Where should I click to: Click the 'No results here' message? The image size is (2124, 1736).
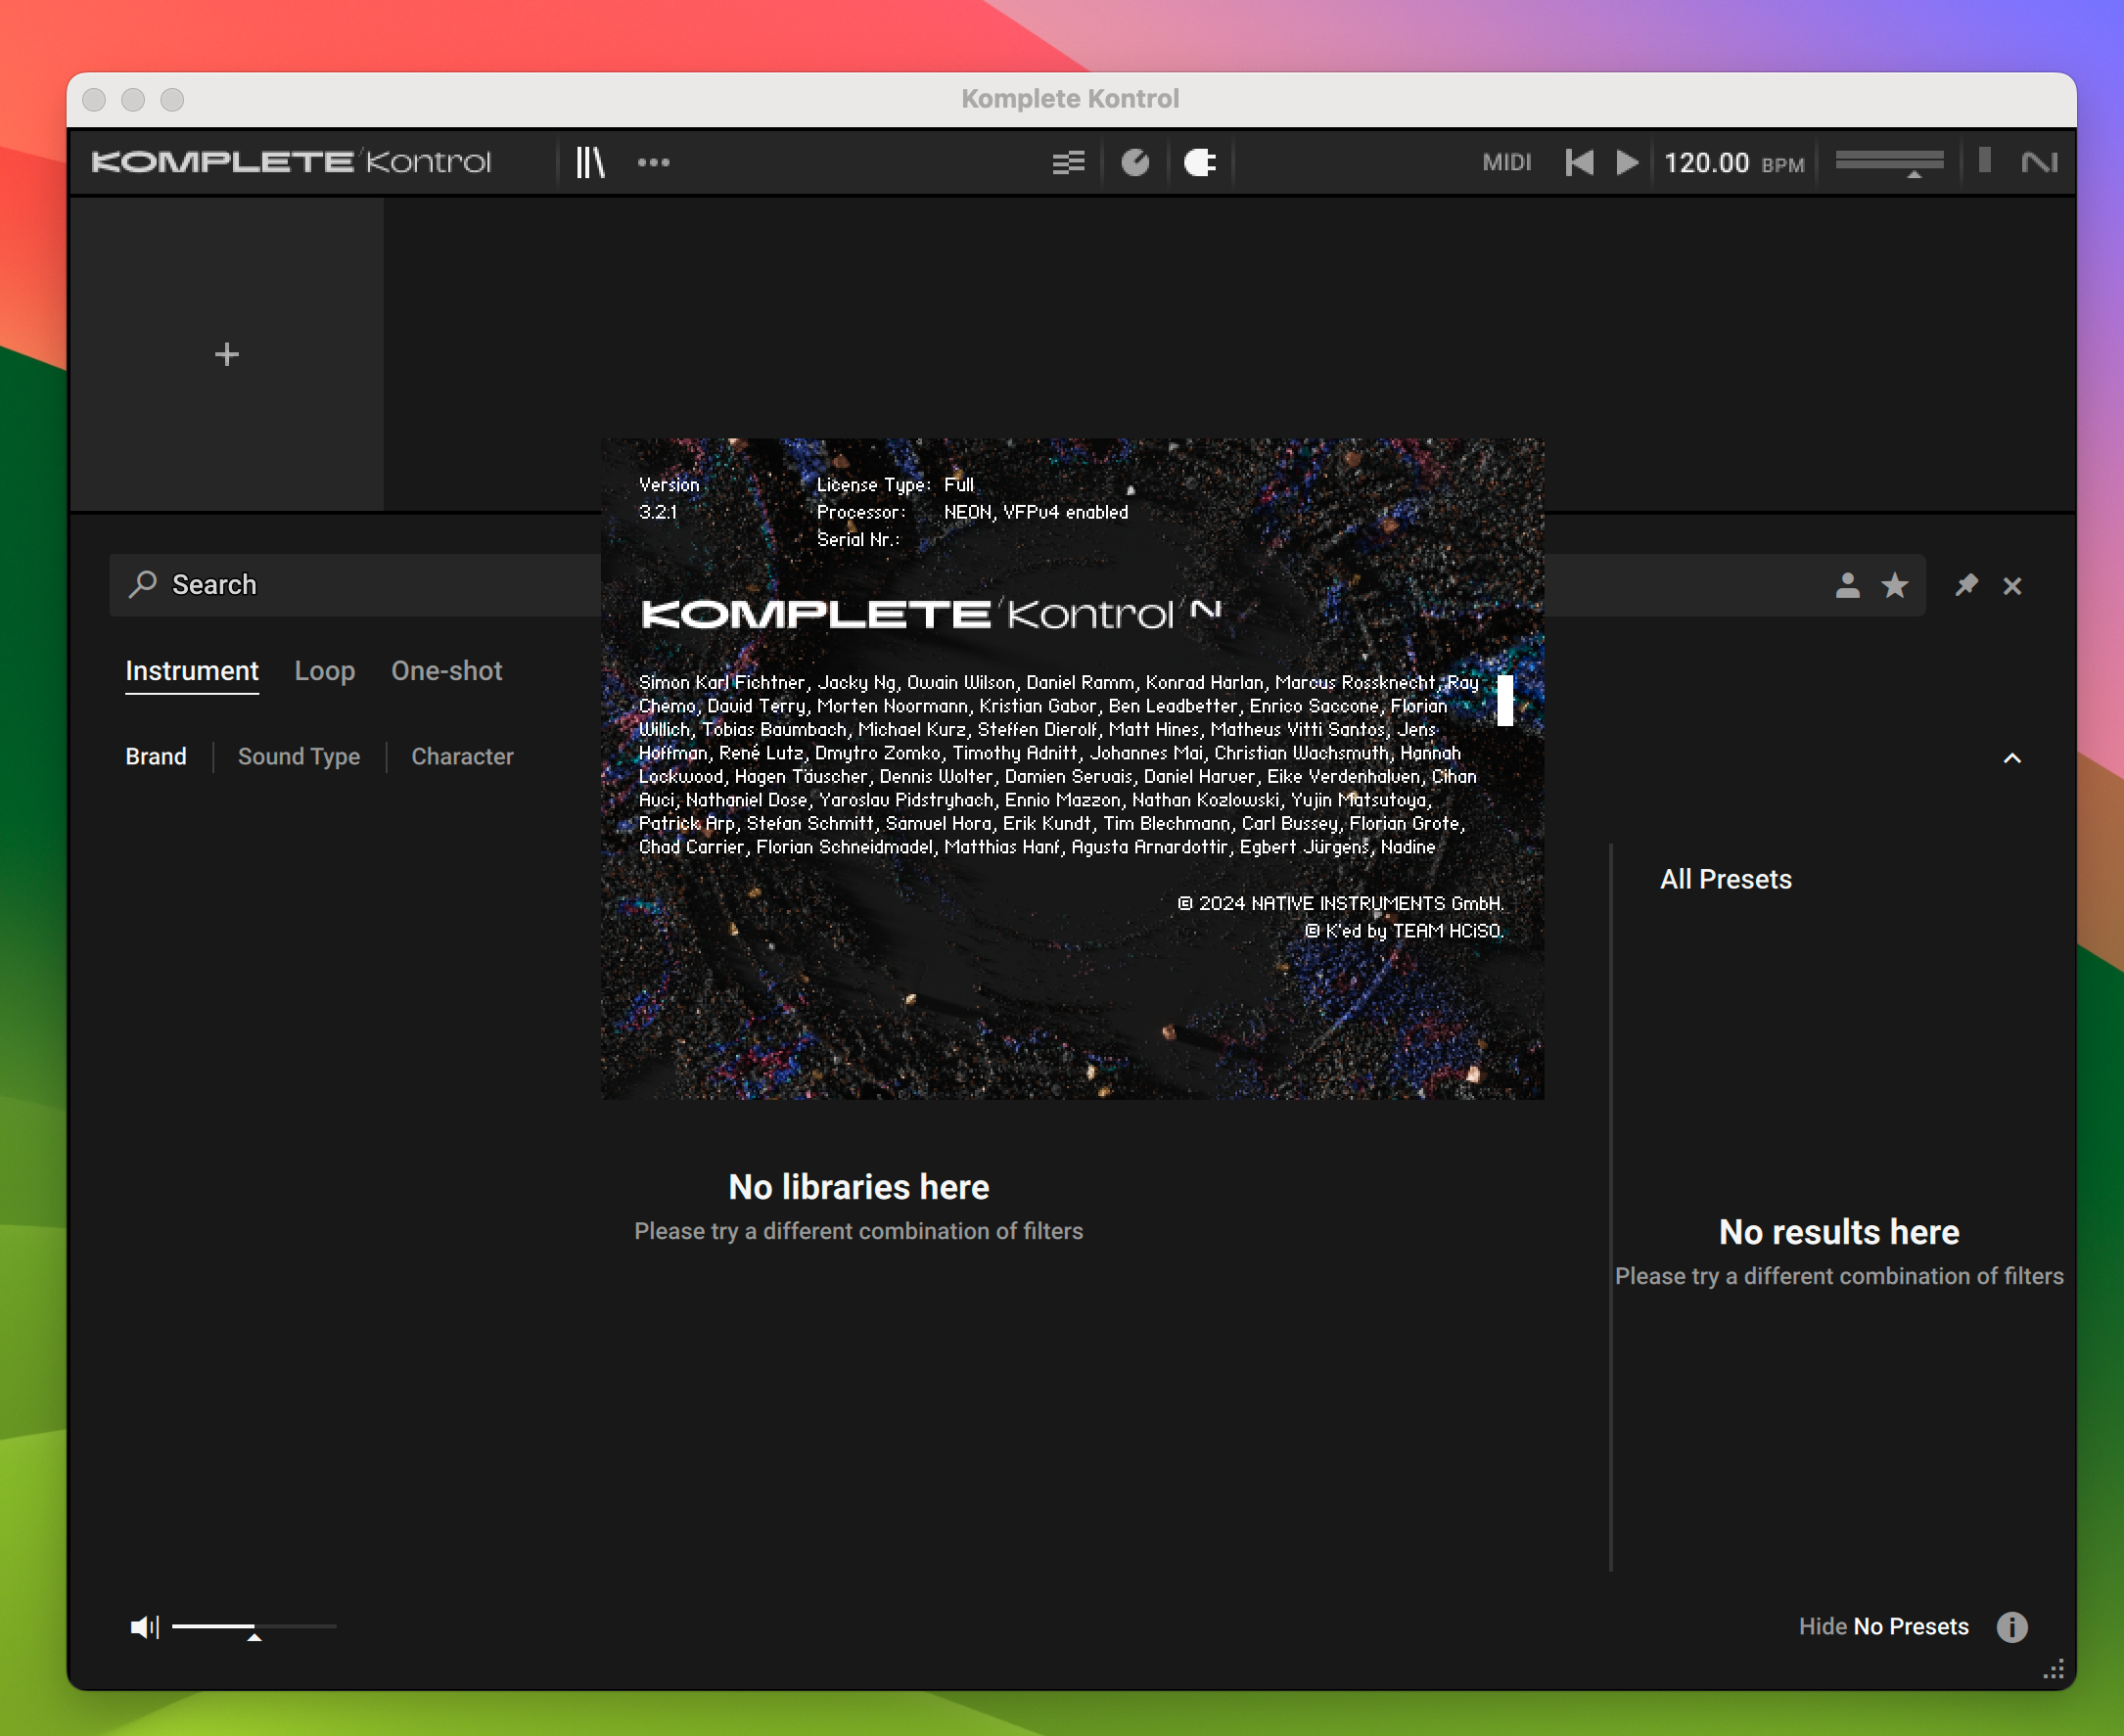[x=1838, y=1232]
